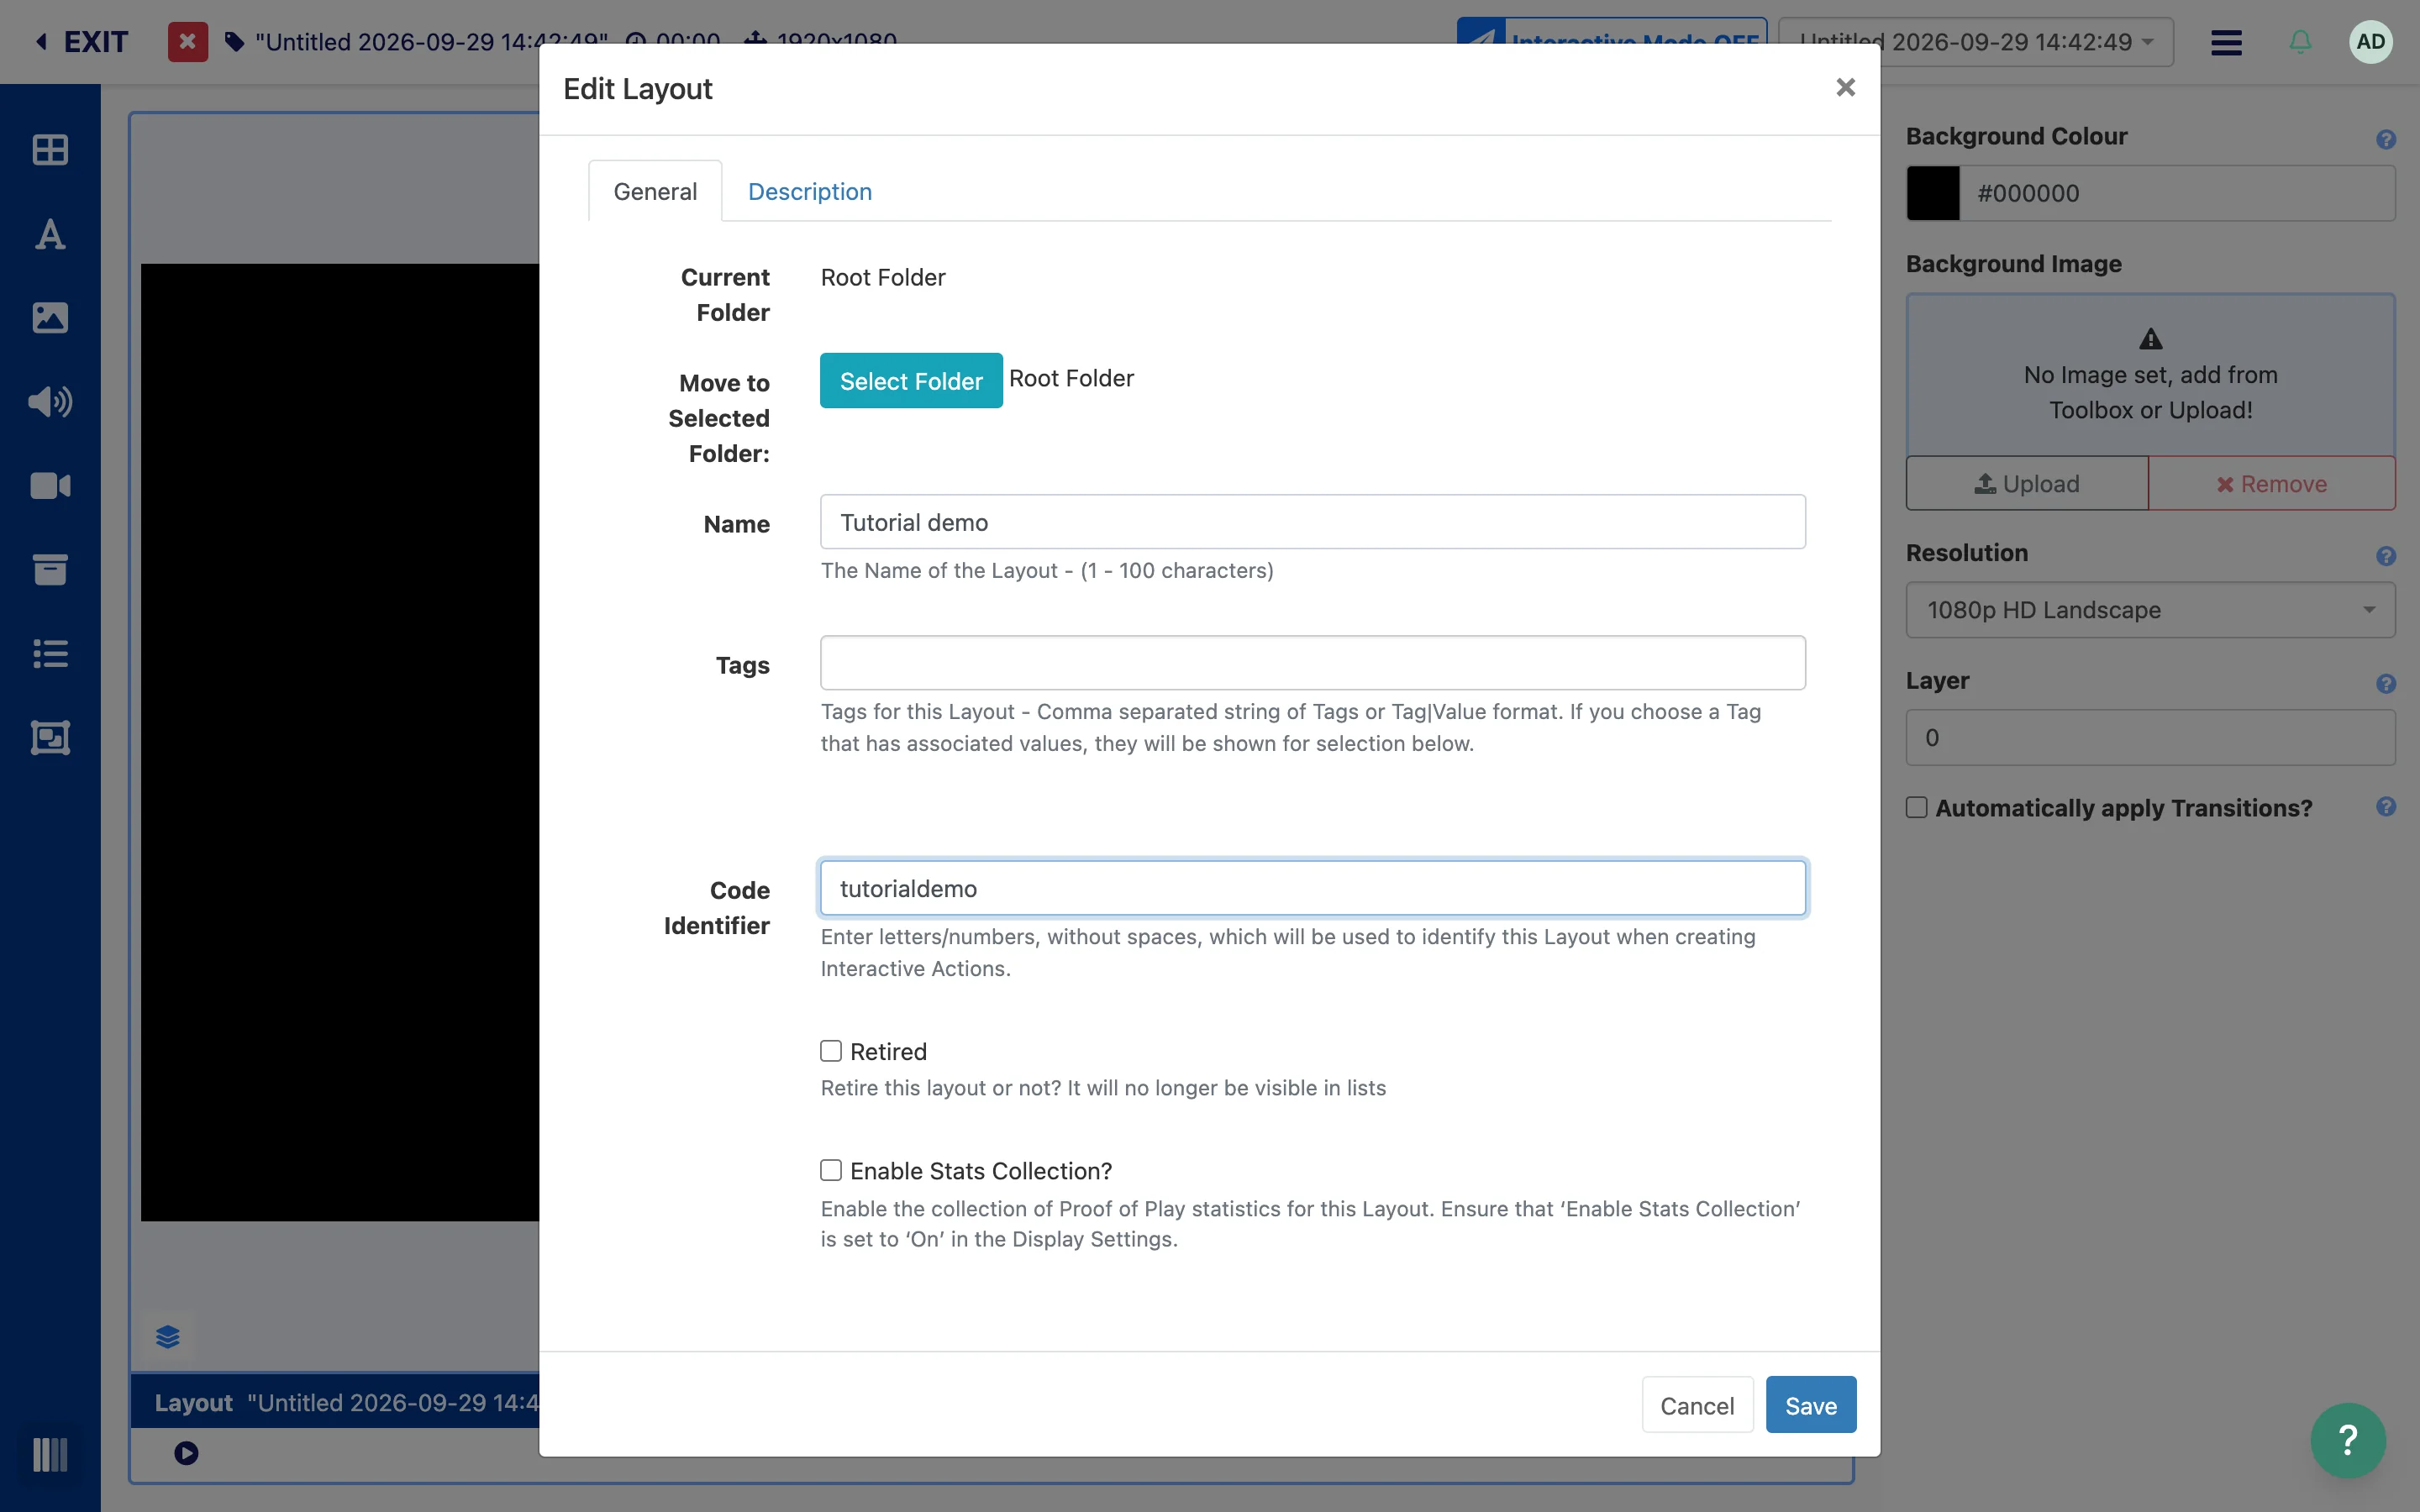Image resolution: width=2420 pixels, height=1512 pixels.
Task: Save the layout changes
Action: pos(1811,1405)
